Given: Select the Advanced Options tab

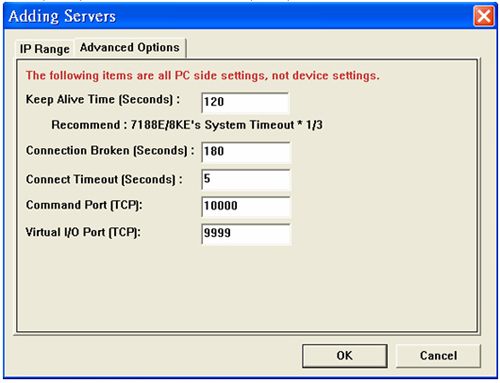Looking at the screenshot, I should pyautogui.click(x=130, y=48).
